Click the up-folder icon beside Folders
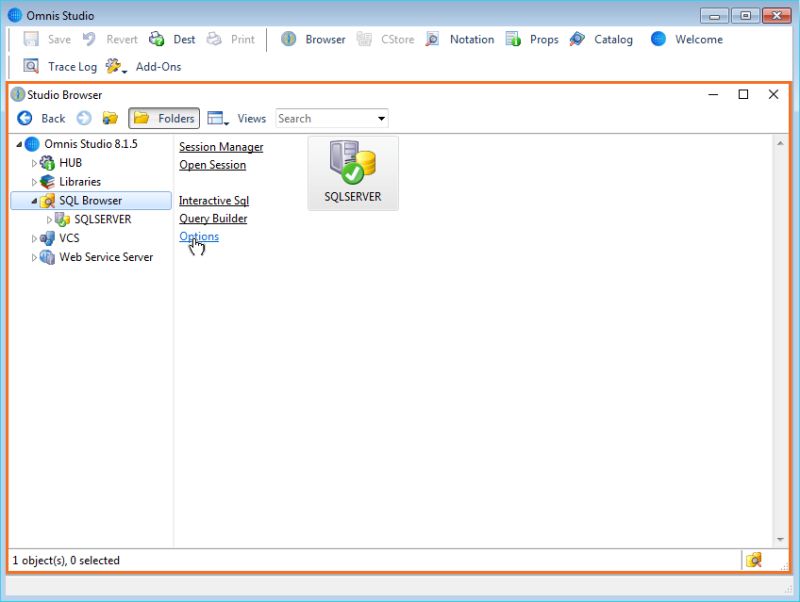The width and height of the screenshot is (800, 602). click(110, 118)
